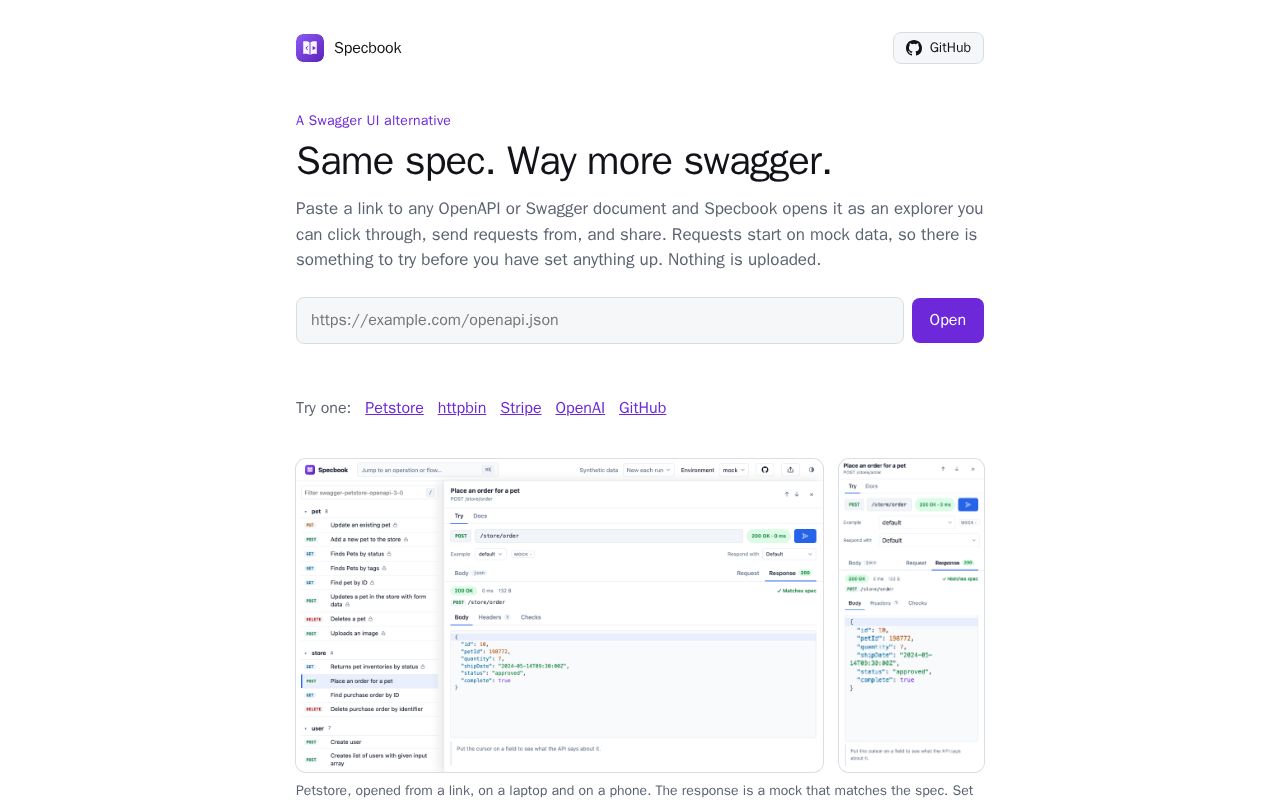
Task: Click the purple Specbook logo icon
Action: click(x=310, y=48)
